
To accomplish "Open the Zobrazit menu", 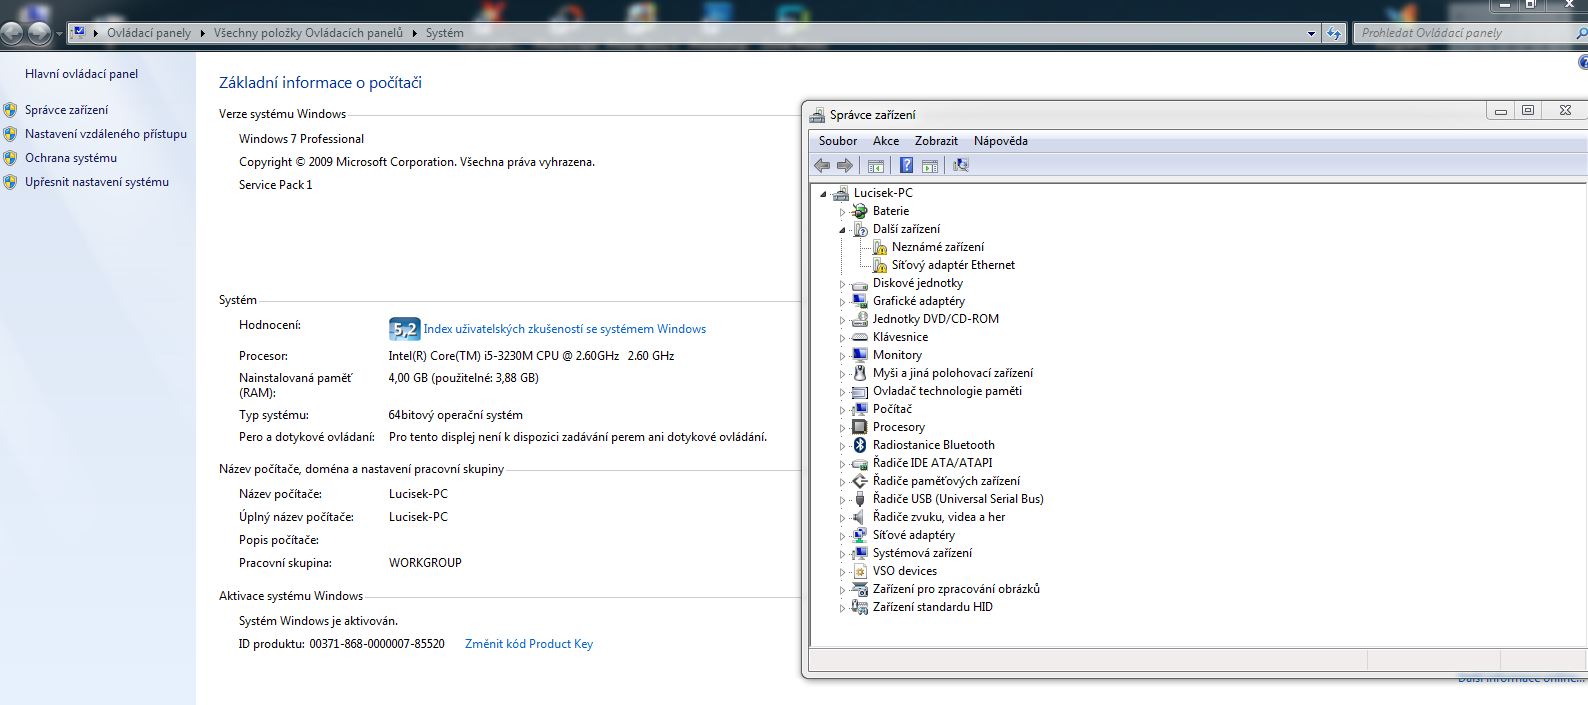I will (936, 141).
